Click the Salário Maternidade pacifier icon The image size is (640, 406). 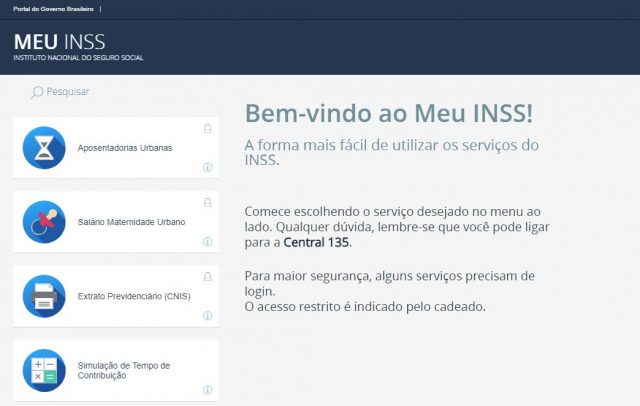(44, 222)
